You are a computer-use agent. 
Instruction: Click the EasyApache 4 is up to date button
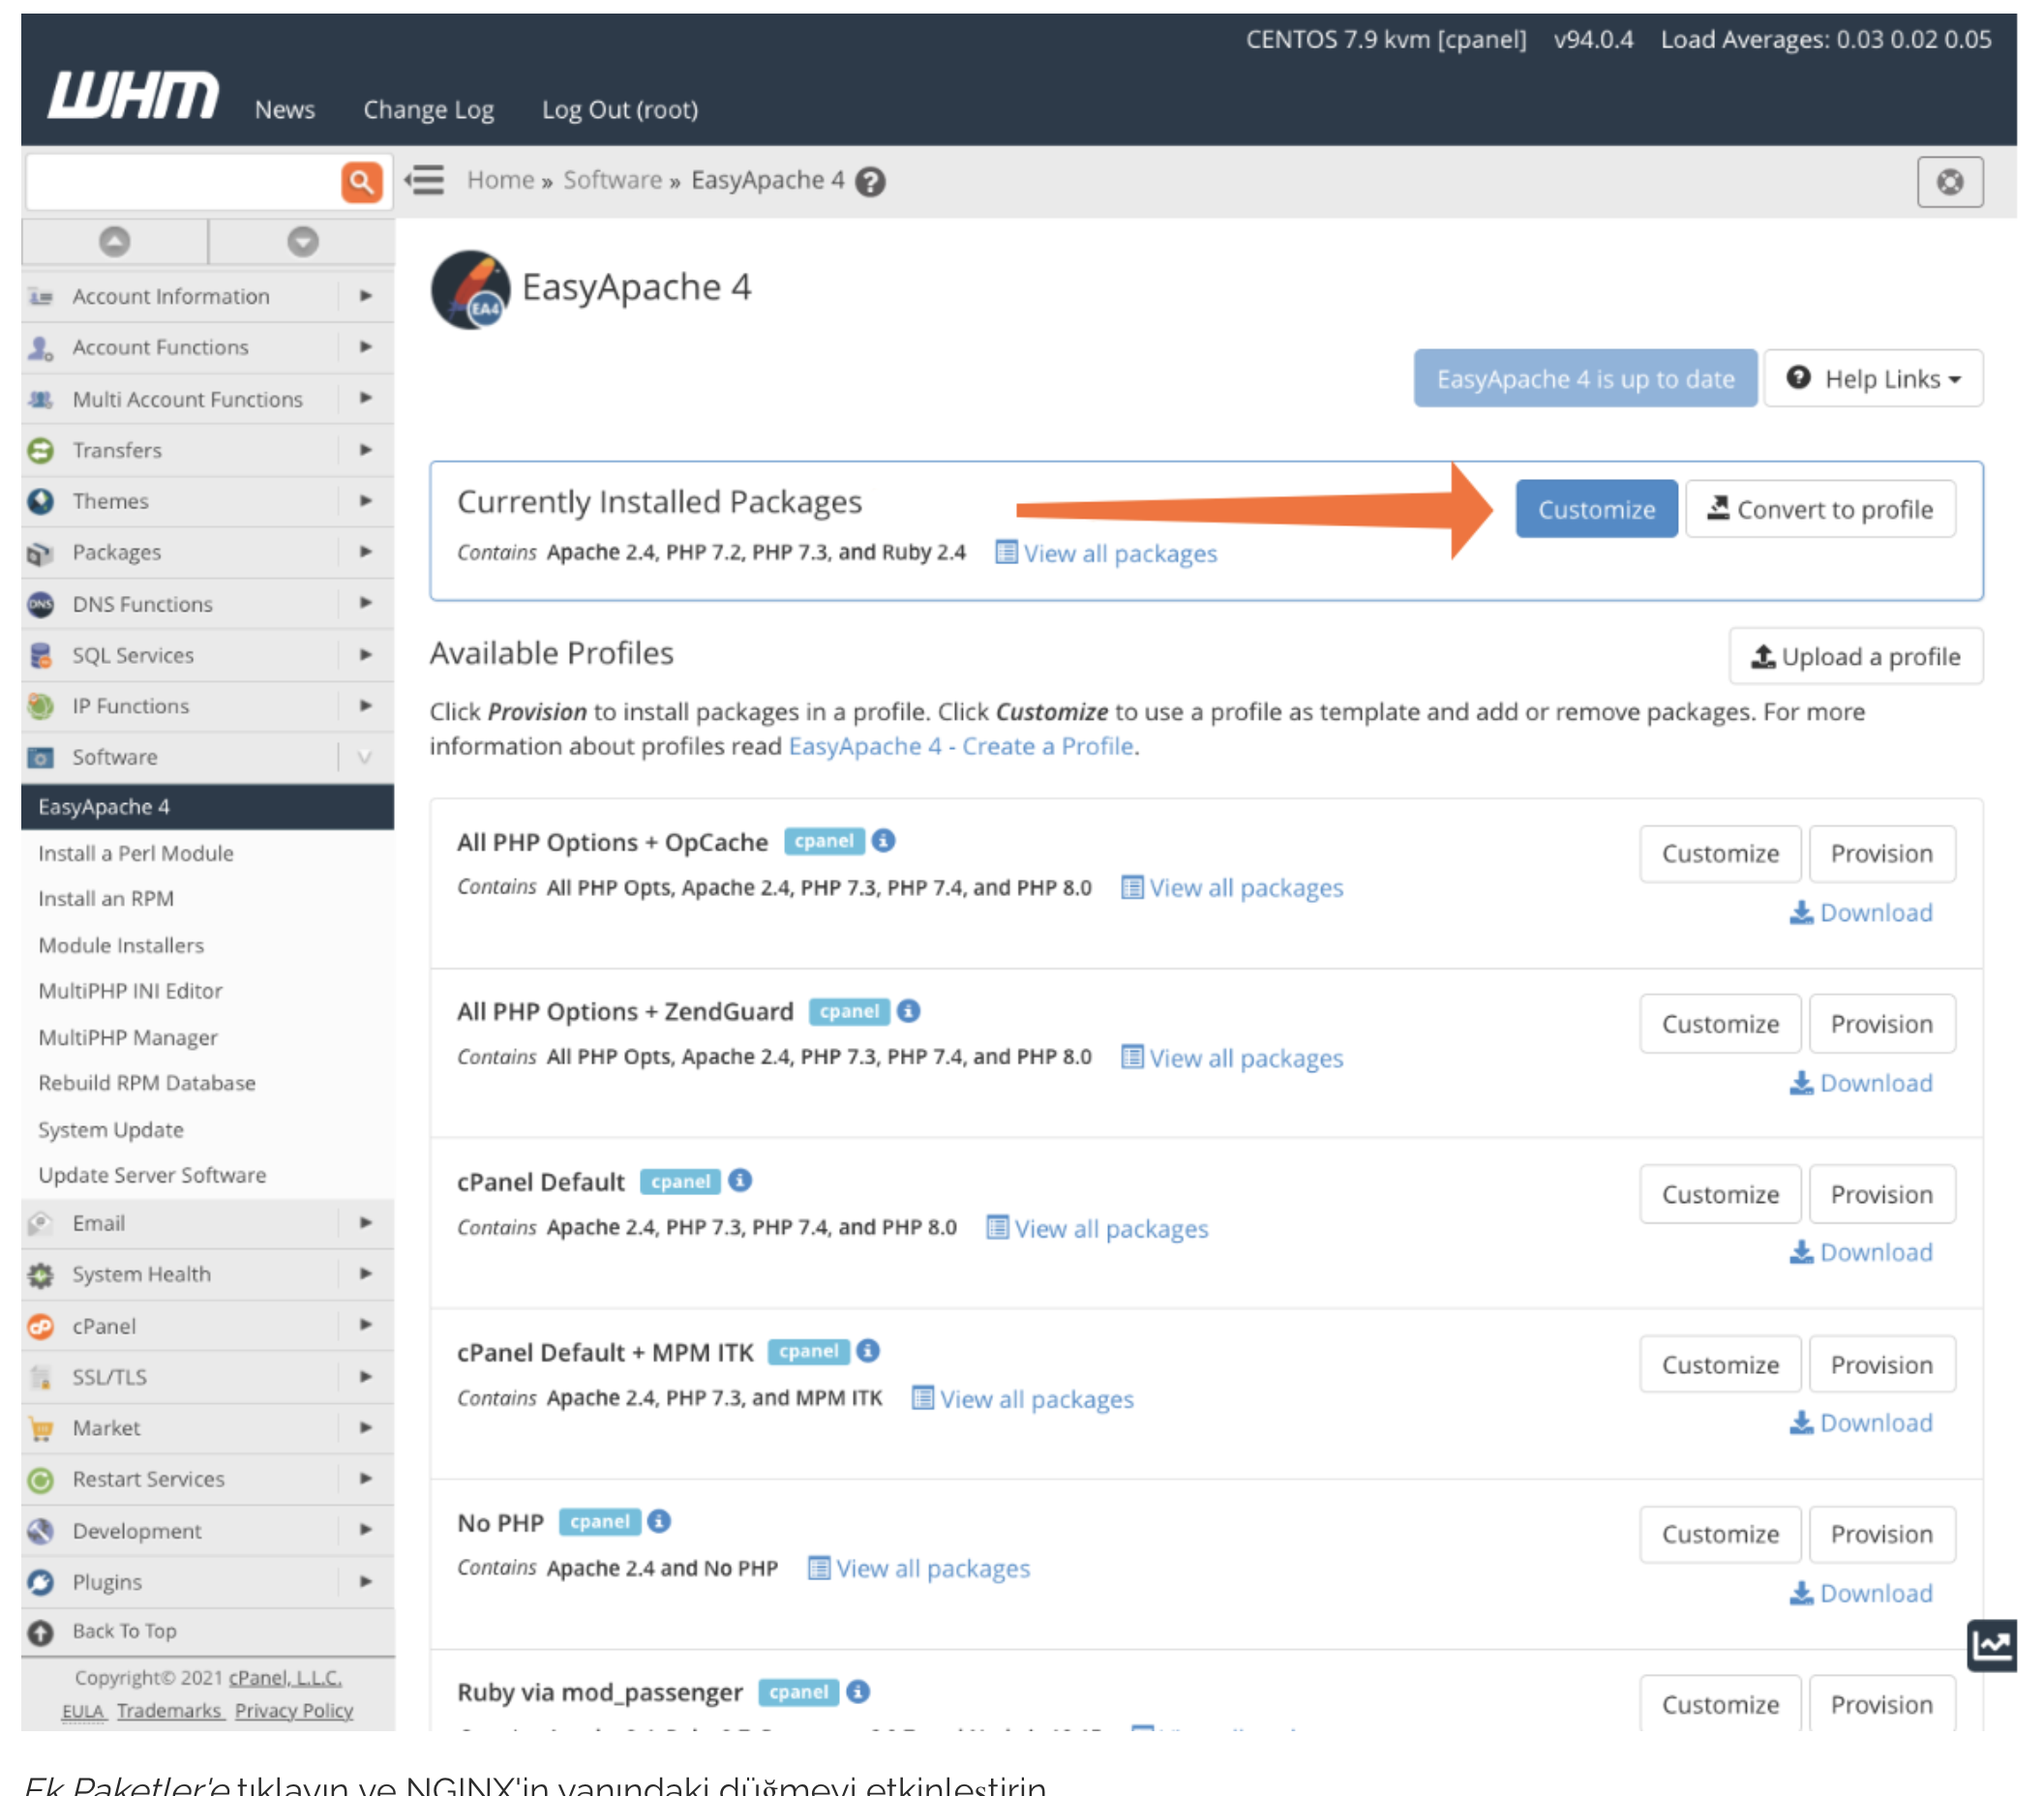tap(1585, 379)
